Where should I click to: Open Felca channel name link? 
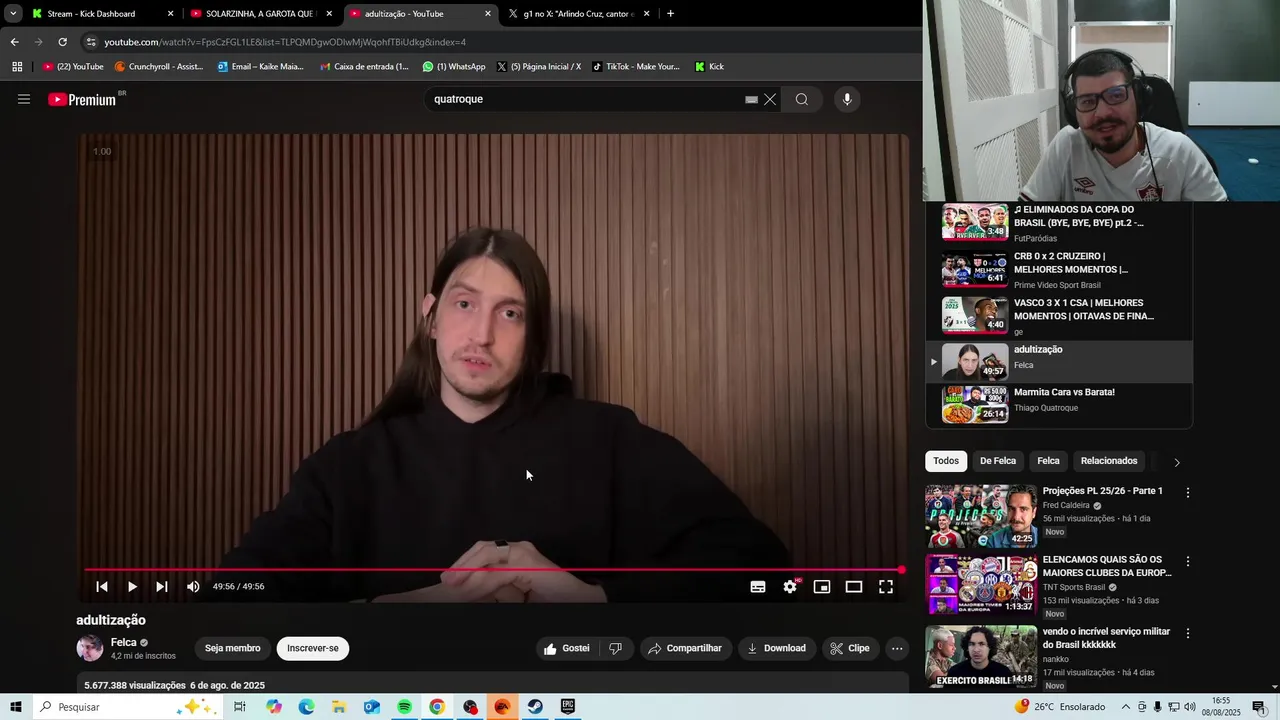coord(124,642)
